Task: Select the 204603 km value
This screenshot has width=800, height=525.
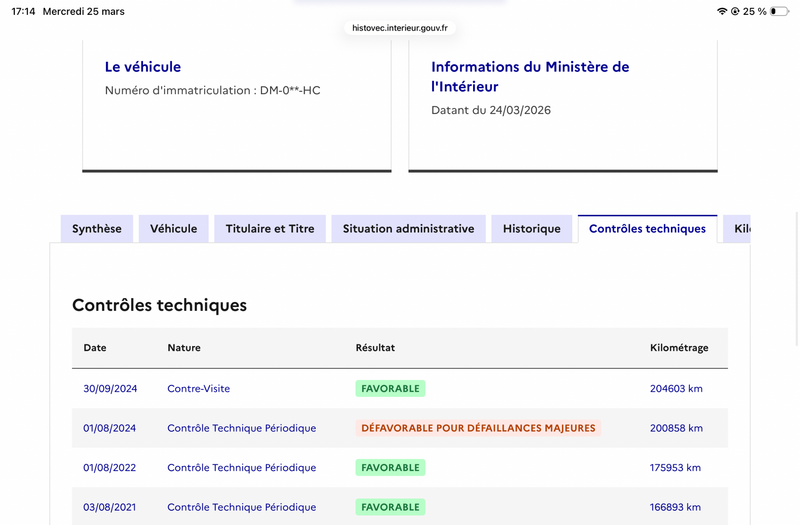Action: [x=676, y=389]
